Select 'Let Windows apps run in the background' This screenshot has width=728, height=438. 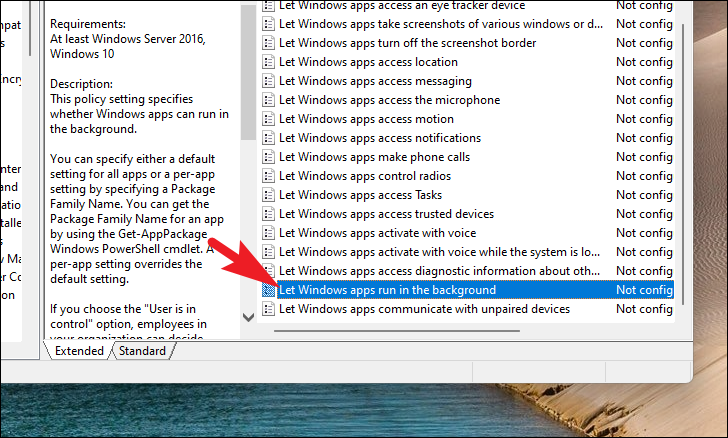coord(387,290)
